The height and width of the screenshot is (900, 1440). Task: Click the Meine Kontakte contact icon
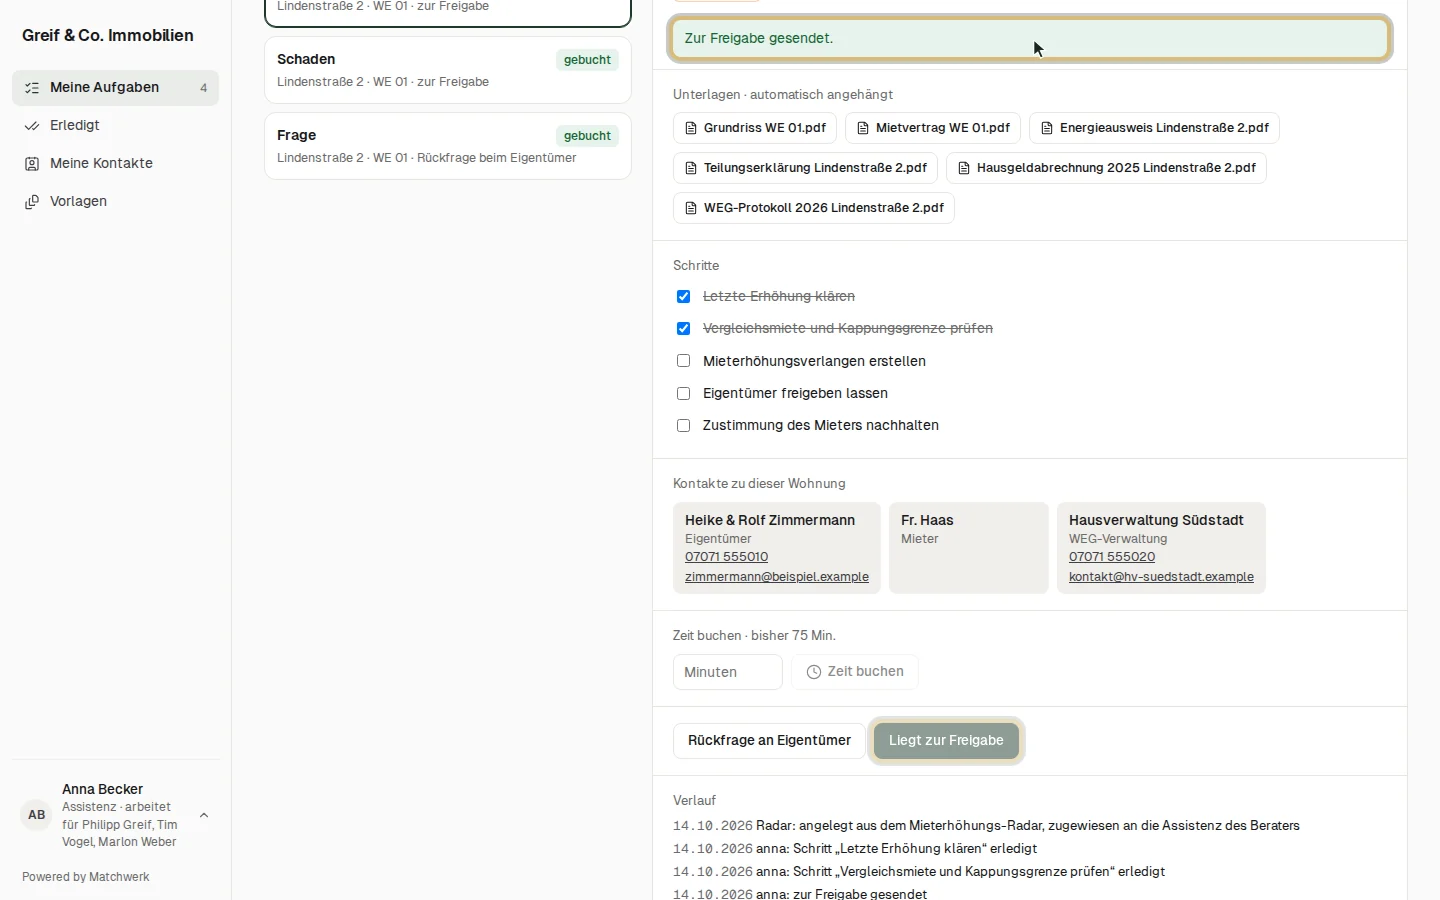click(32, 164)
